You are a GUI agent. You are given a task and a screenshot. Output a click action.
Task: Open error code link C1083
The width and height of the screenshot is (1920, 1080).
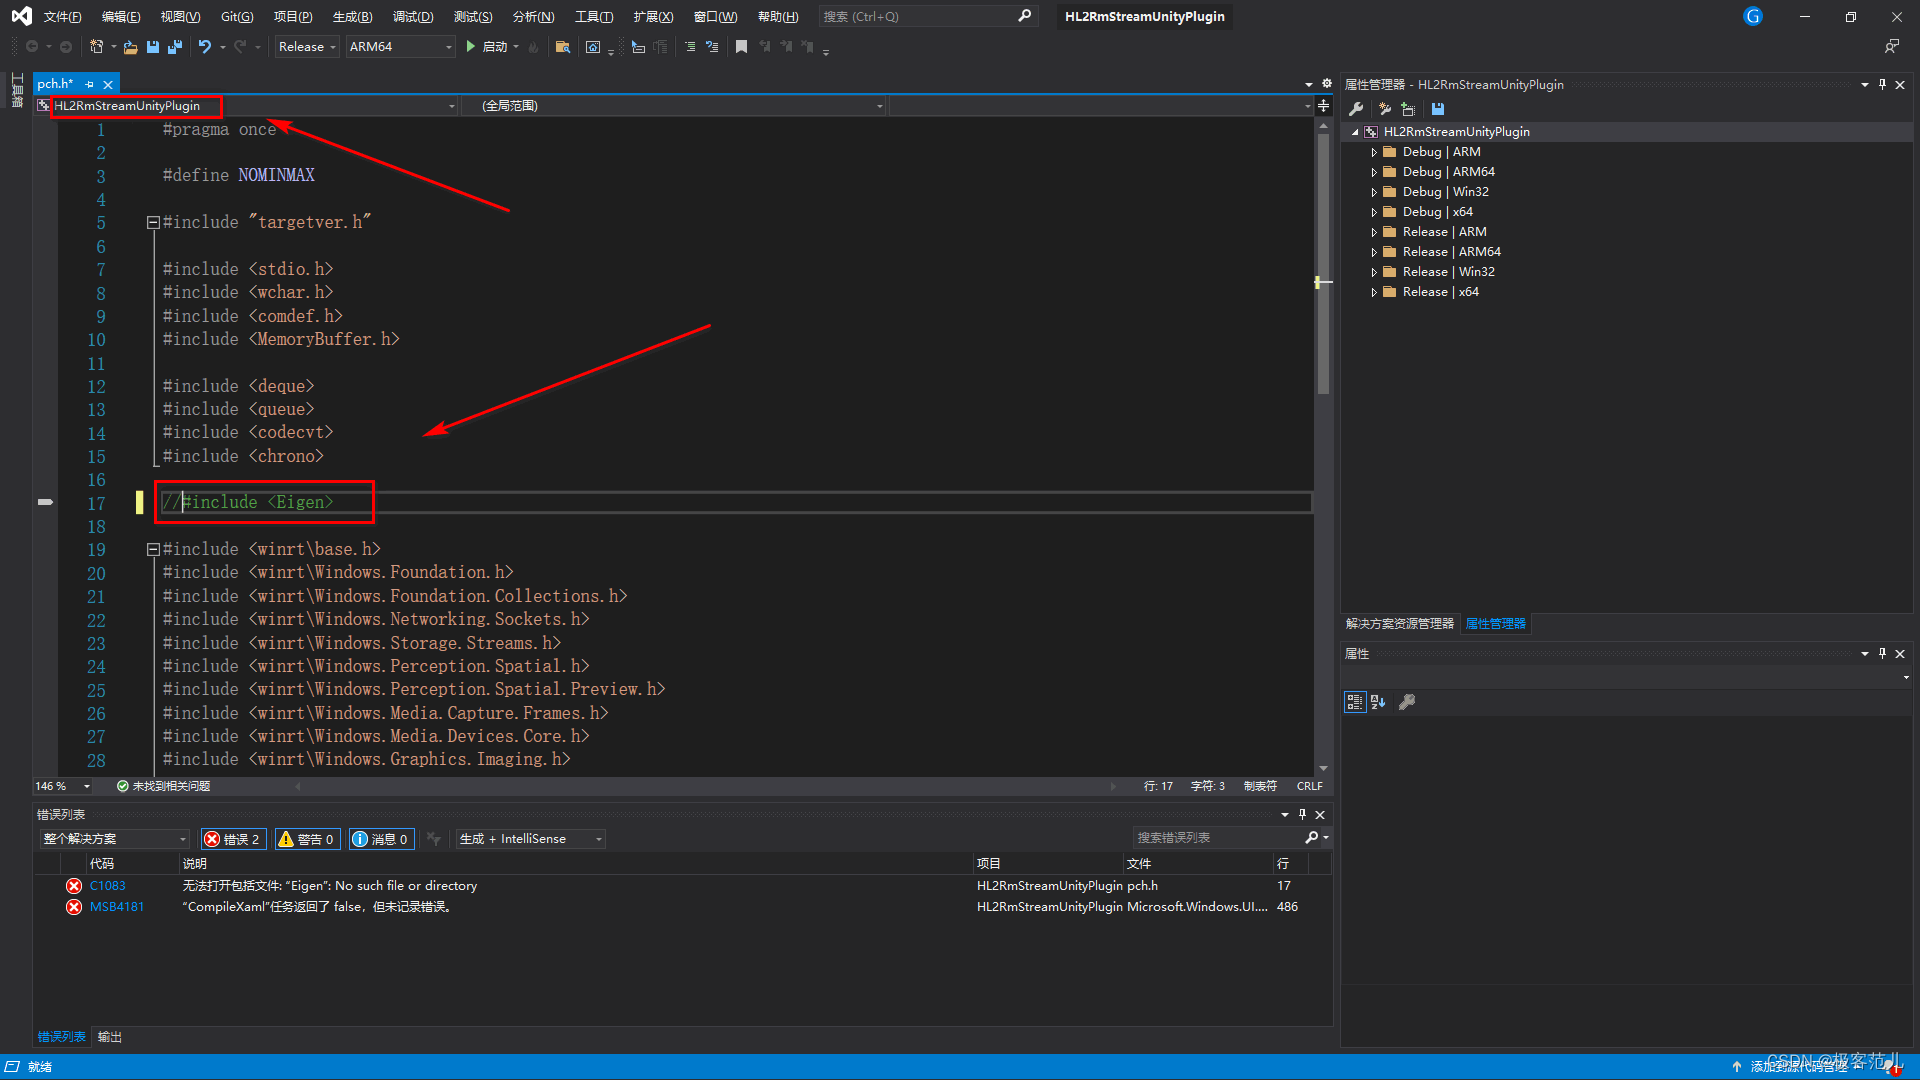(108, 886)
